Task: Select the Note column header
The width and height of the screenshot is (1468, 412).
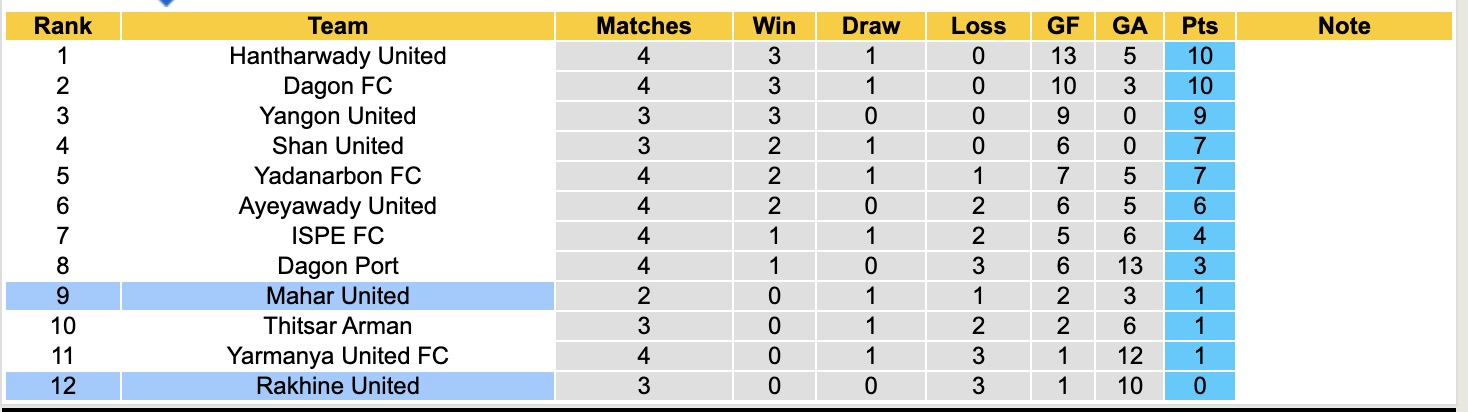Action: (x=1343, y=26)
